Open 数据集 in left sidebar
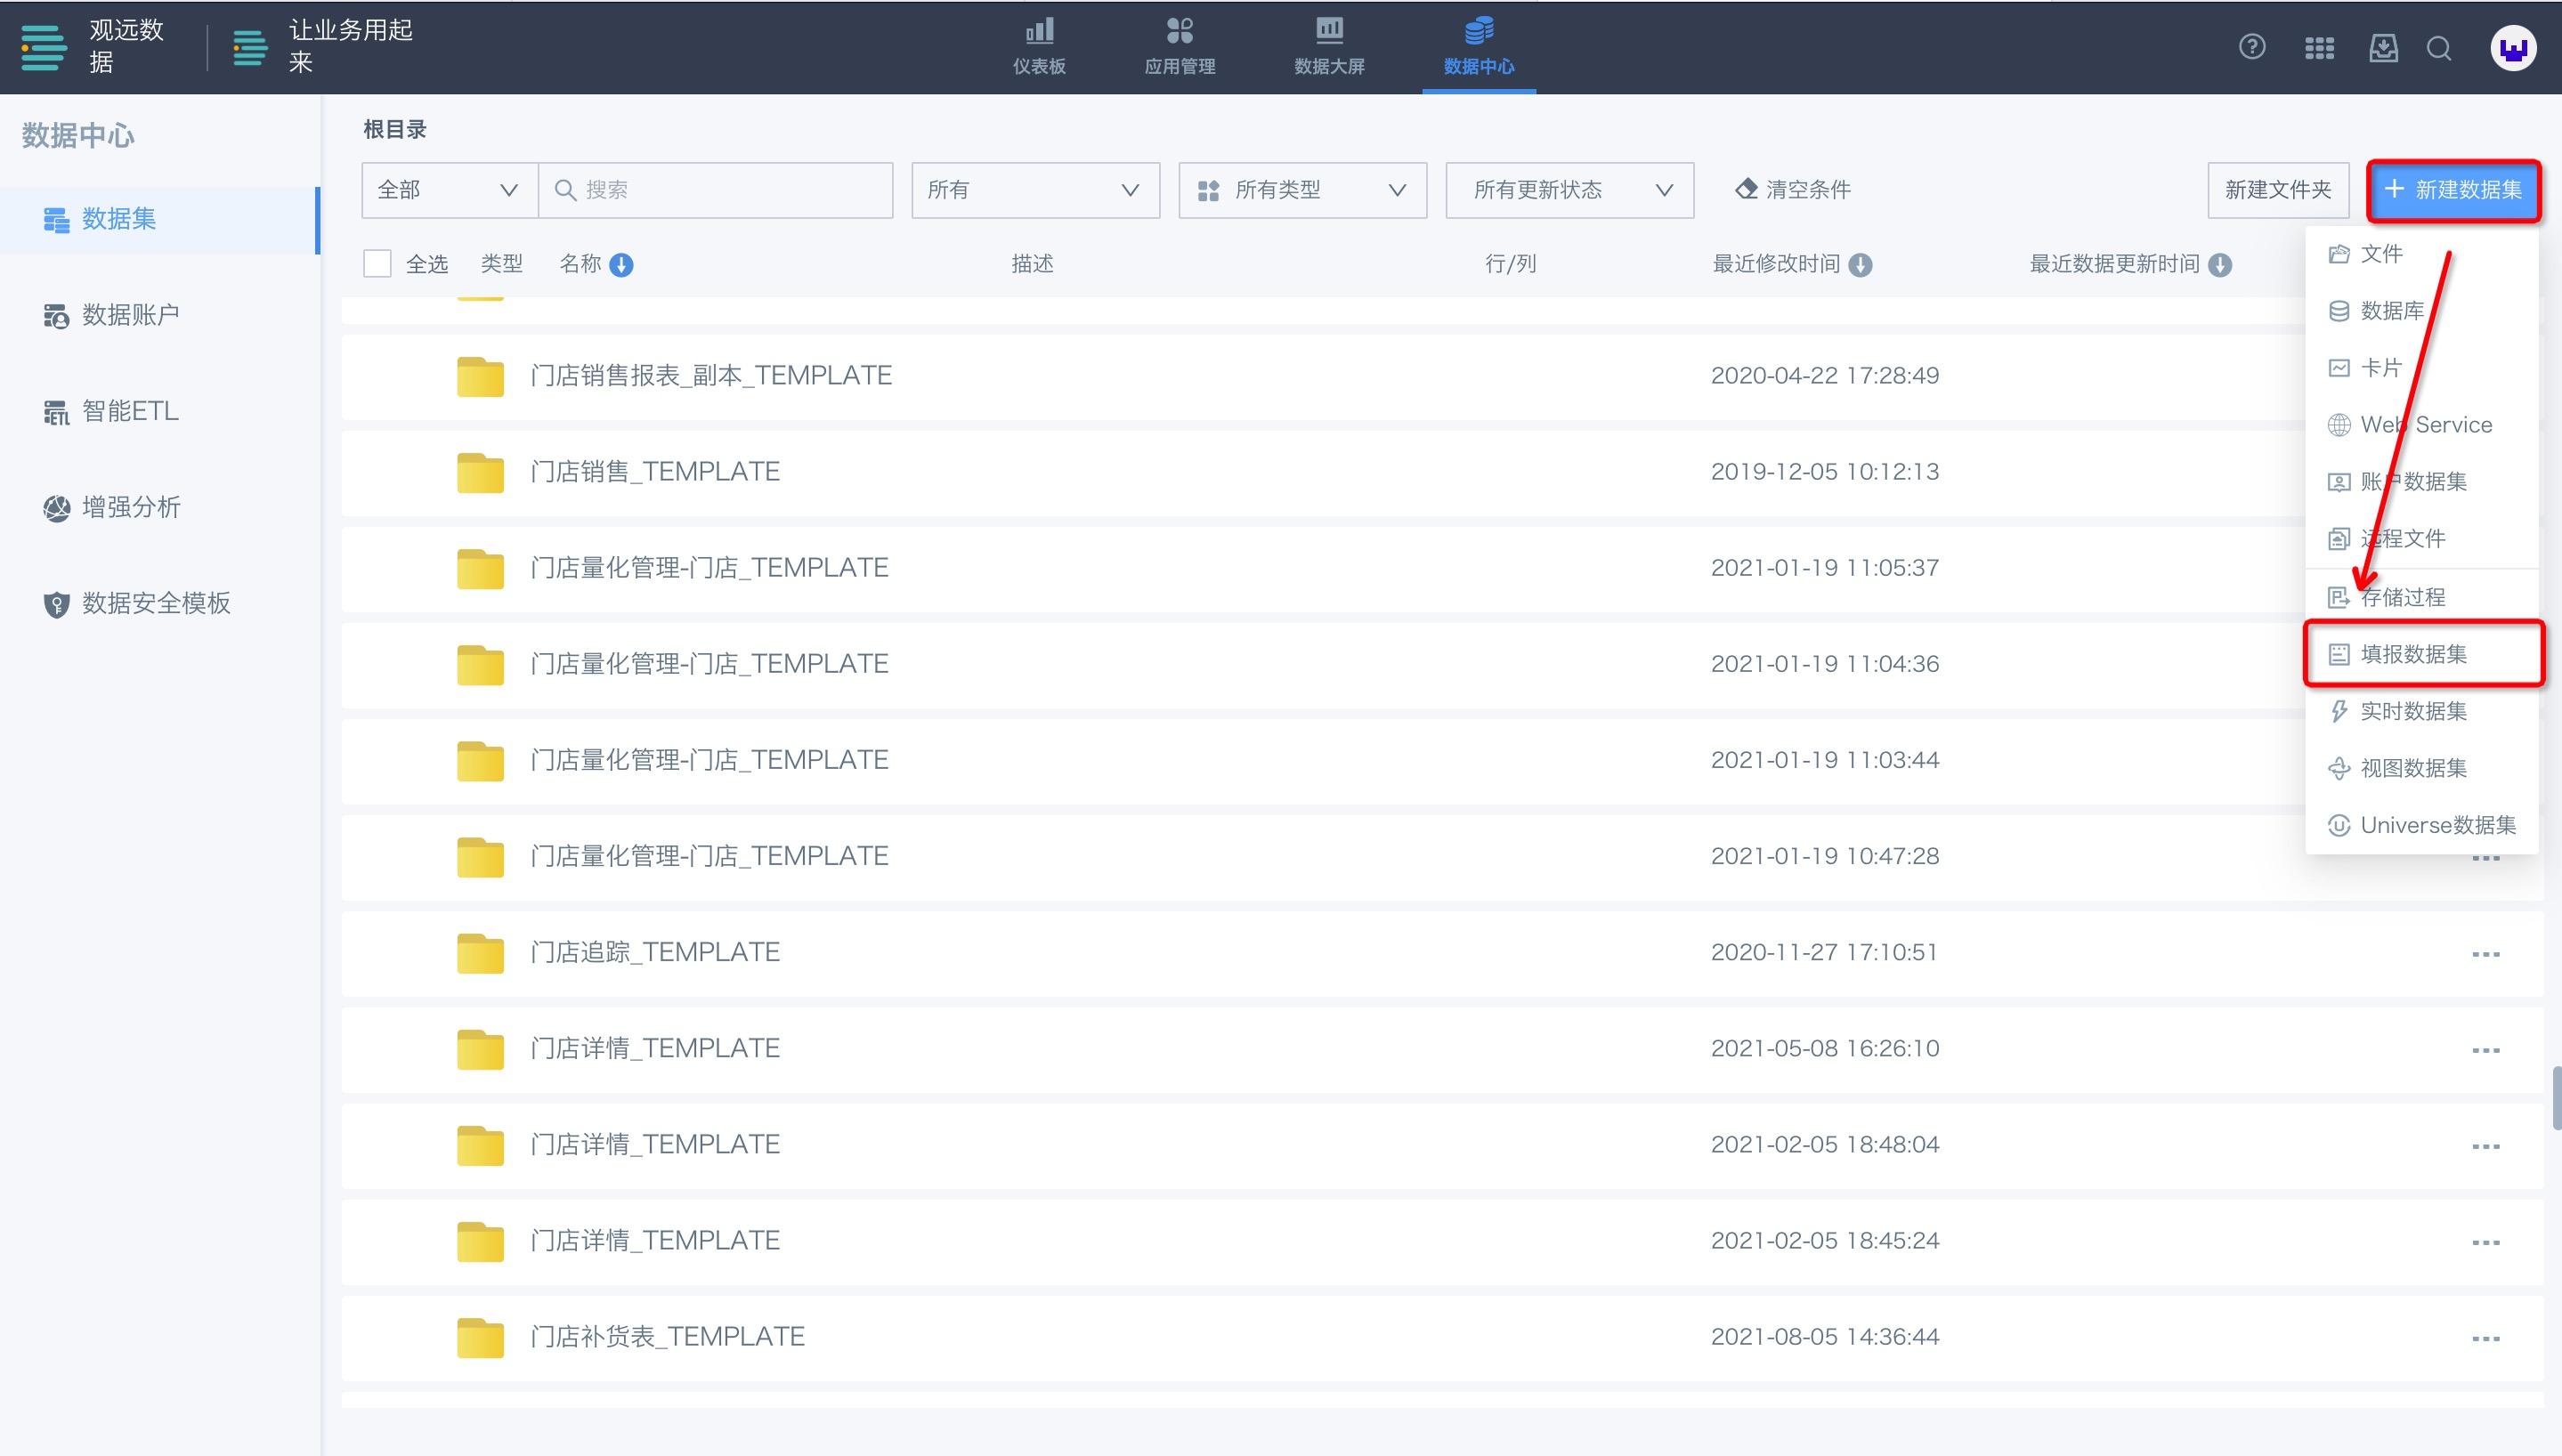This screenshot has width=2562, height=1456. (160, 220)
